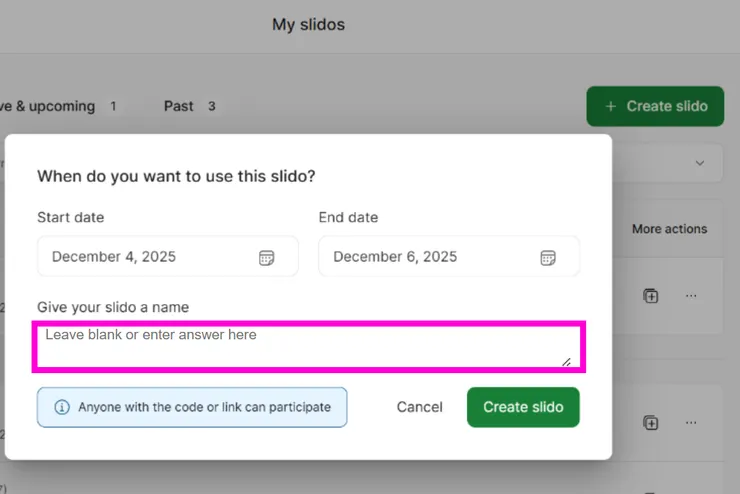Image resolution: width=740 pixels, height=494 pixels.
Task: Cancel the slido creation dialog
Action: click(x=419, y=407)
